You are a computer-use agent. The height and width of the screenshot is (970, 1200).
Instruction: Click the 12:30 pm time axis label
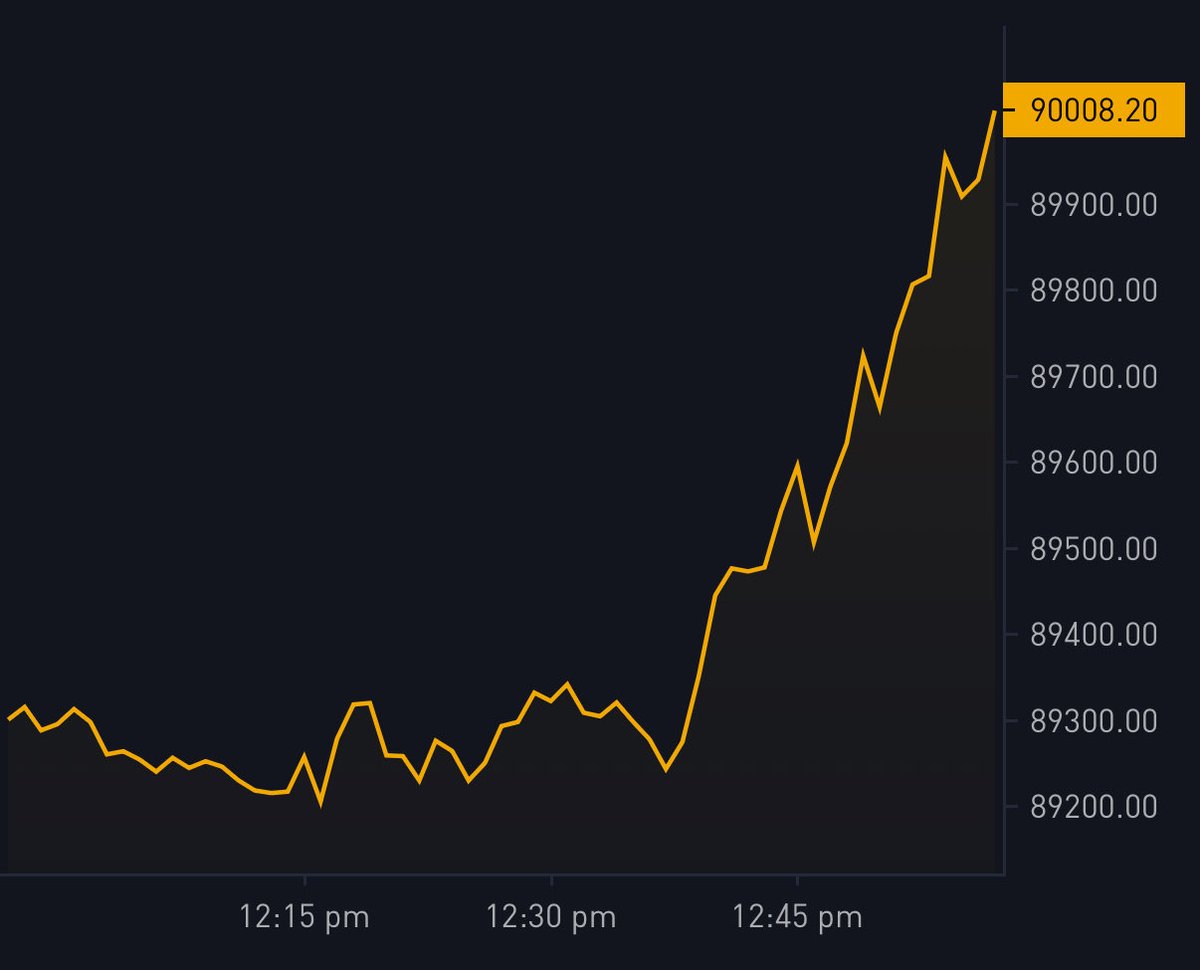pyautogui.click(x=551, y=916)
